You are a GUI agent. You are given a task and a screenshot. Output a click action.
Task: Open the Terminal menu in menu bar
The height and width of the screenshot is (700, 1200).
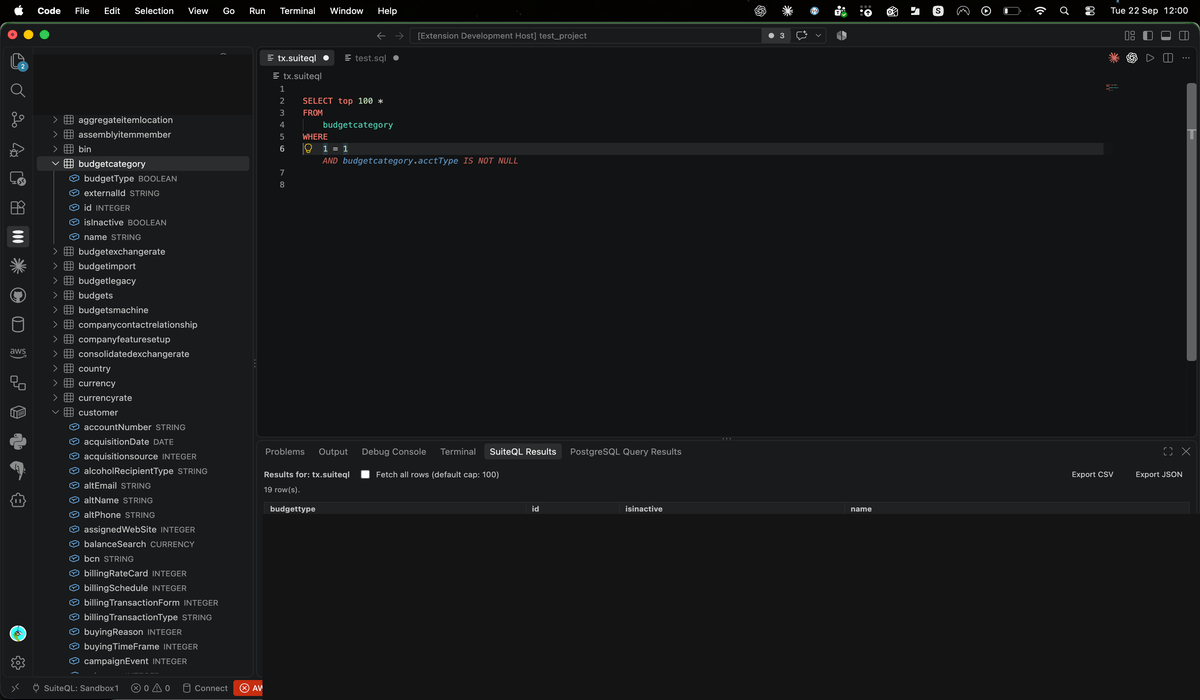297,11
